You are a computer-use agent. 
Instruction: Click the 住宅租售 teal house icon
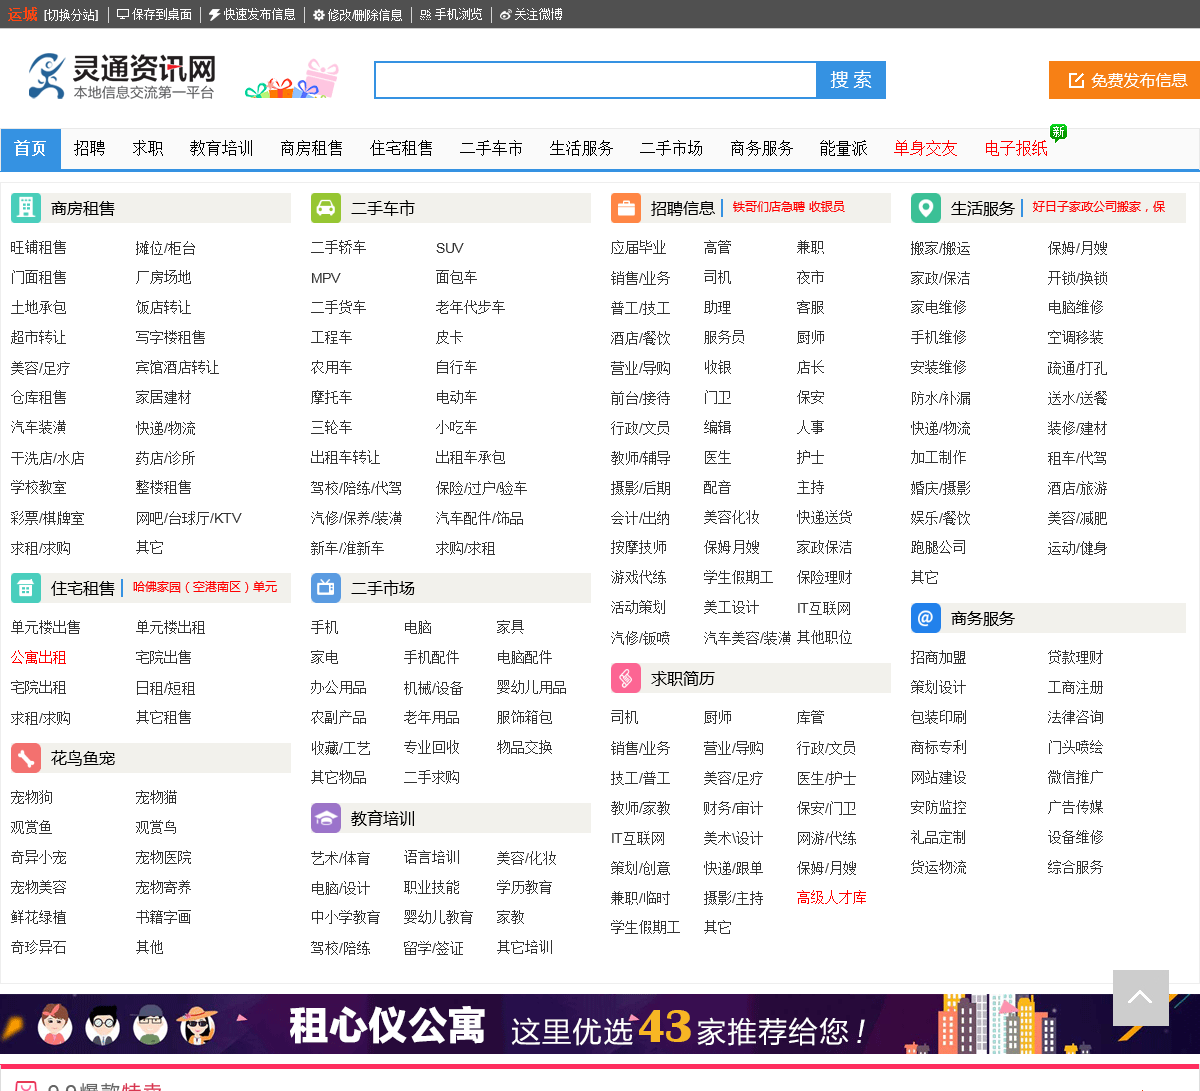(x=26, y=588)
